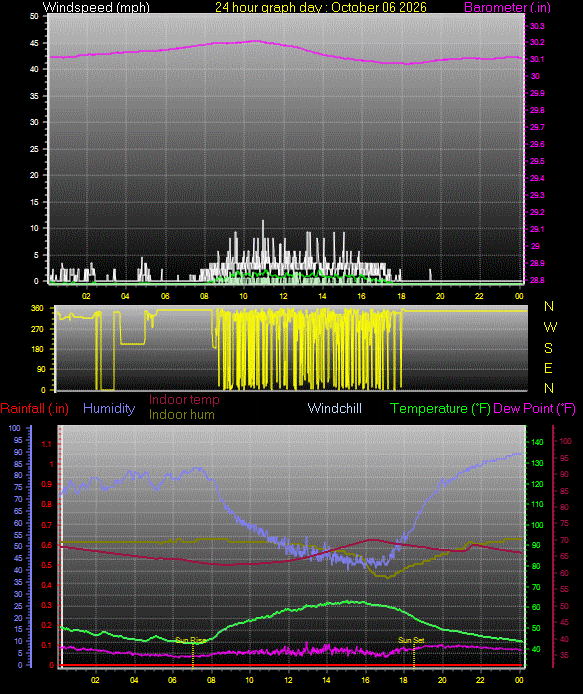583x694 pixels.
Task: Click the Indoor hum legend label
Action: (181, 415)
